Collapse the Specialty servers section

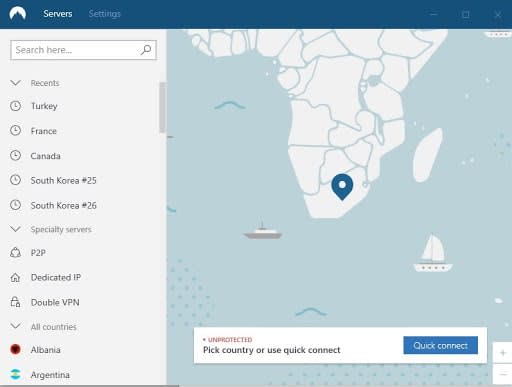(15, 229)
